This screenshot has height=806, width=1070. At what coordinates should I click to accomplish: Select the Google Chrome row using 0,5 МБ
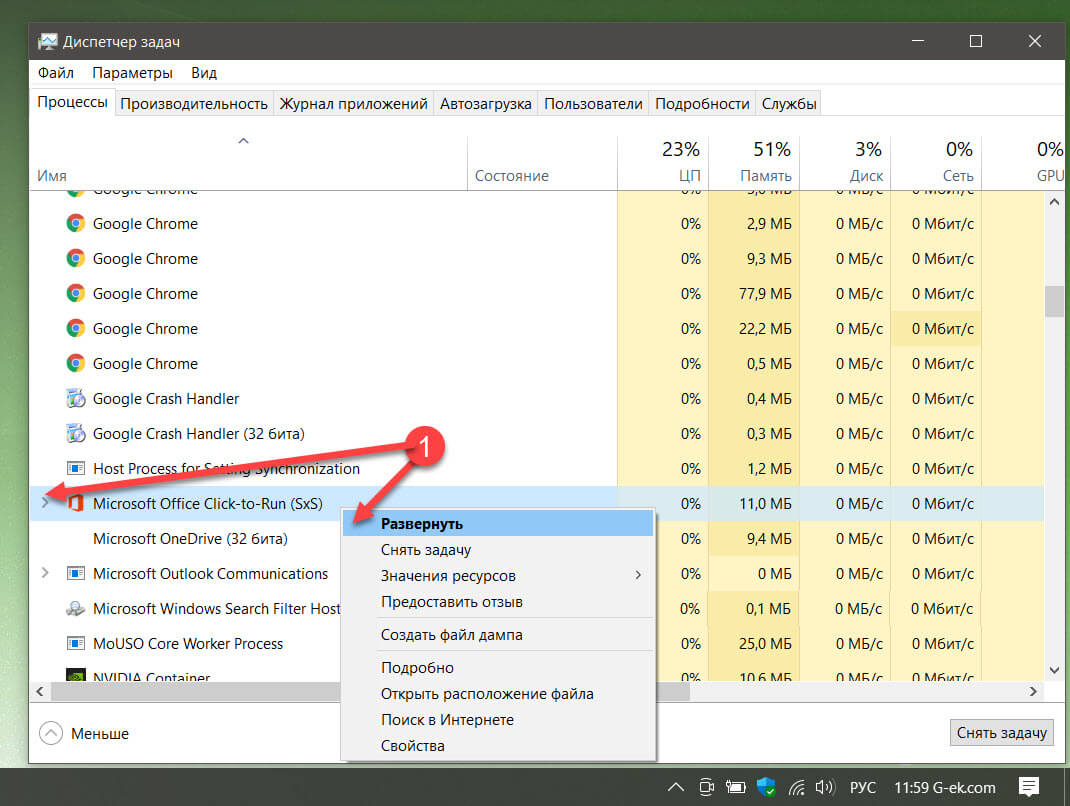(x=536, y=364)
